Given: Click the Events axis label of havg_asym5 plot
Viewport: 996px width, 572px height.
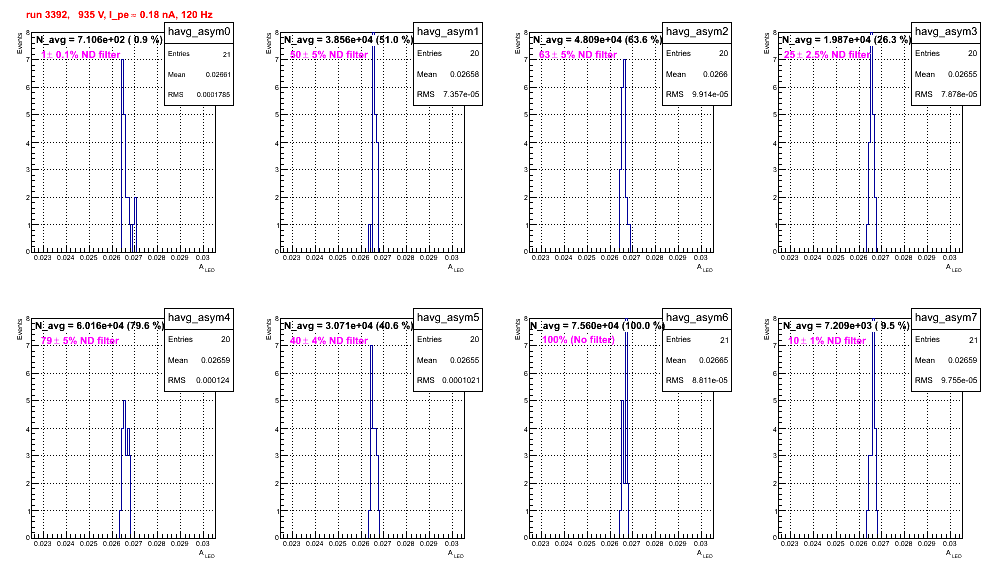Looking at the screenshot, I should click(x=268, y=329).
